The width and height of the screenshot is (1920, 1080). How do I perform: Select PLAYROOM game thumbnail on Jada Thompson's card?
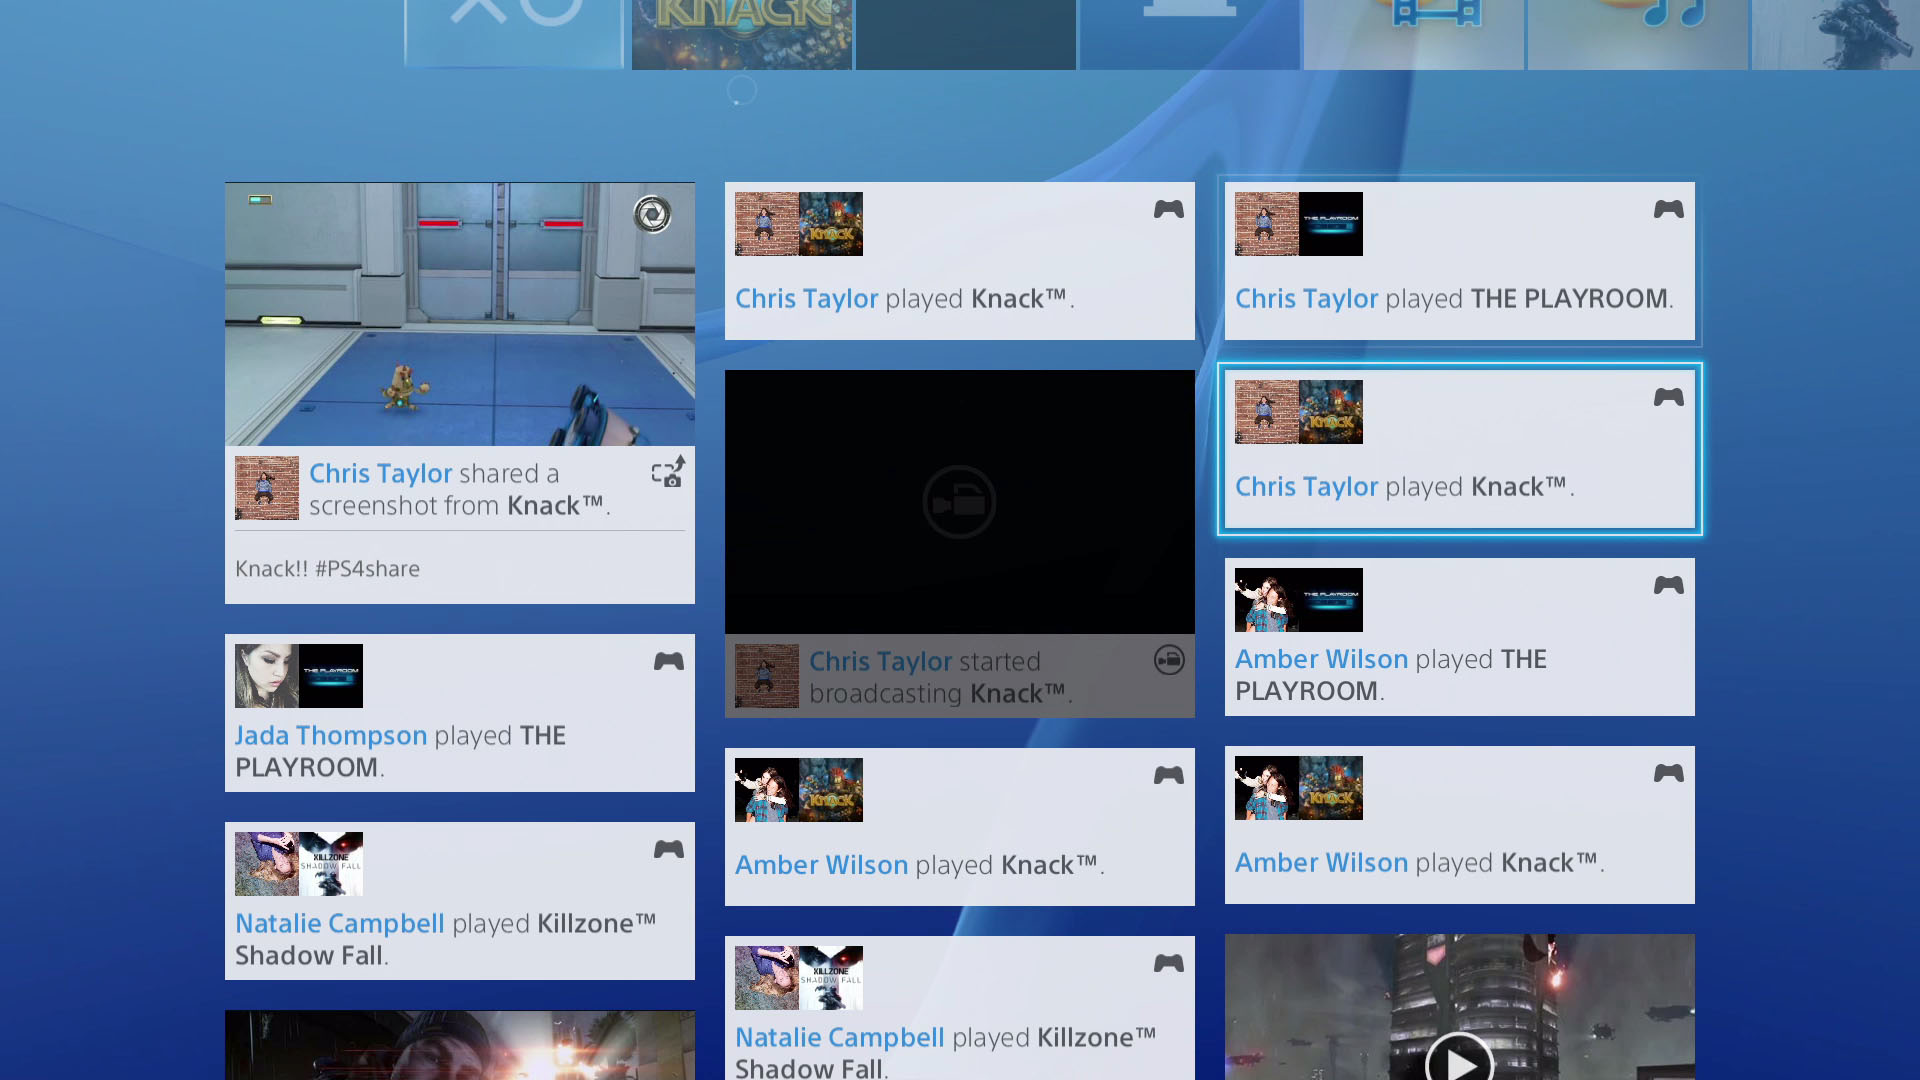click(x=331, y=676)
